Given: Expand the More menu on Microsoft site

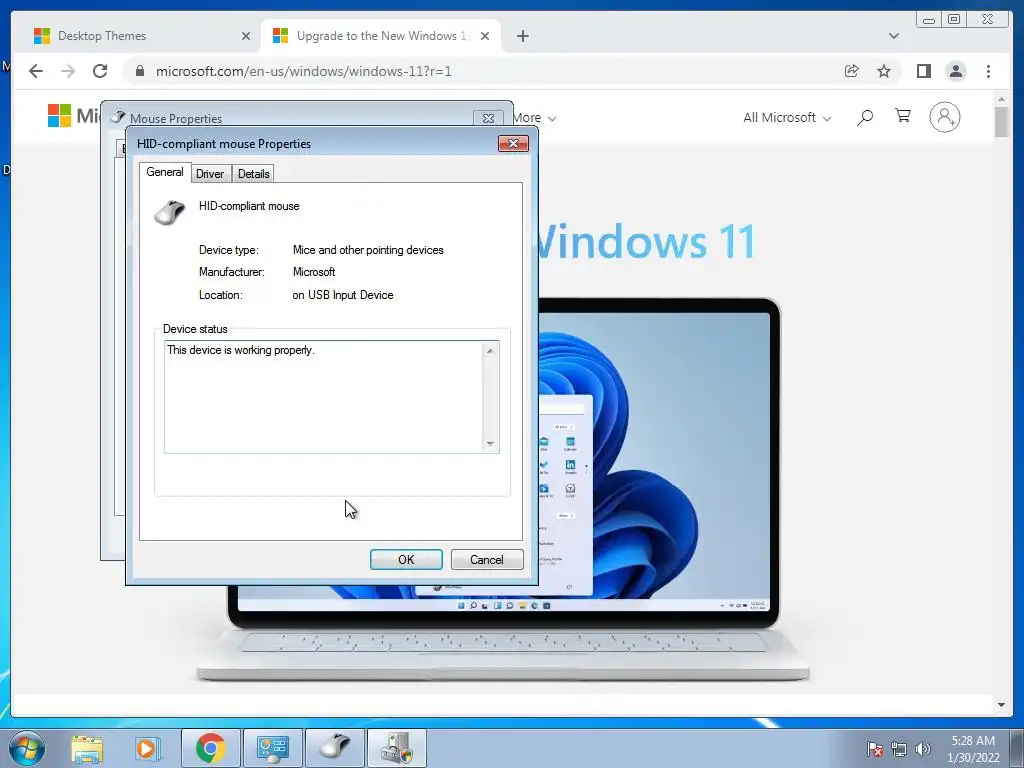Looking at the screenshot, I should click(x=534, y=118).
